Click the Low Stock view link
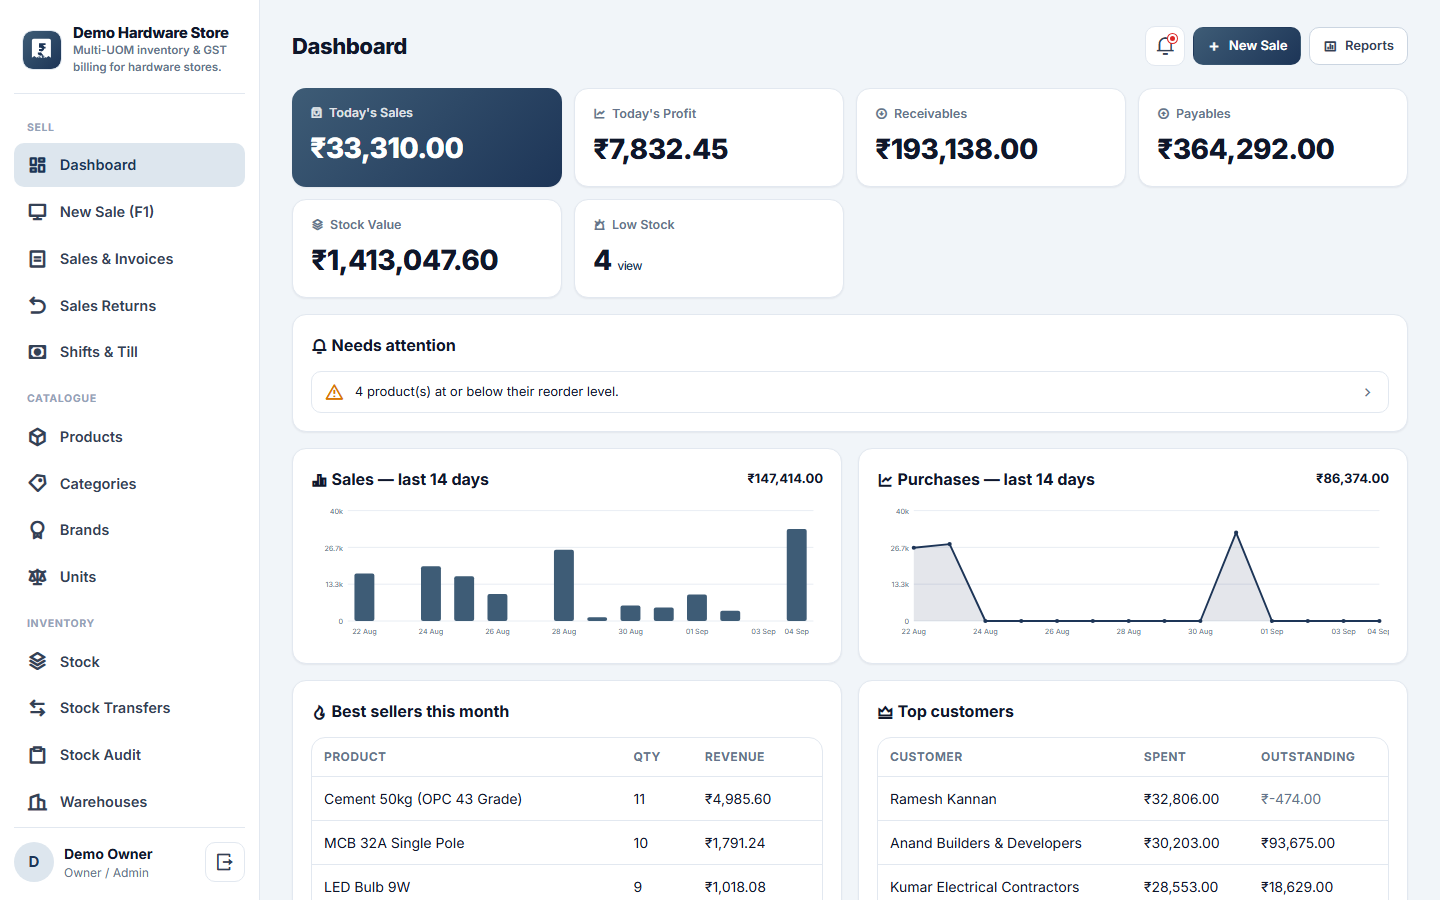1440x900 pixels. point(630,266)
